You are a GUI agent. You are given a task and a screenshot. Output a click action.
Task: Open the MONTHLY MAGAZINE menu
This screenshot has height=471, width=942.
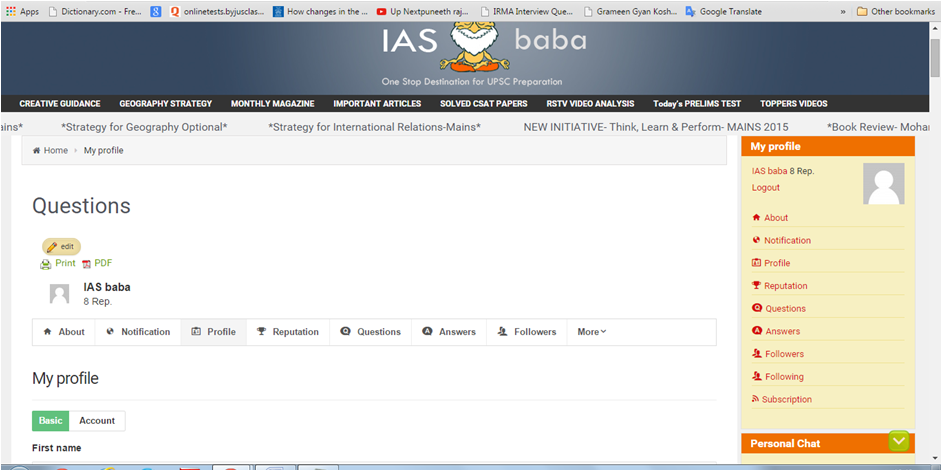click(273, 103)
